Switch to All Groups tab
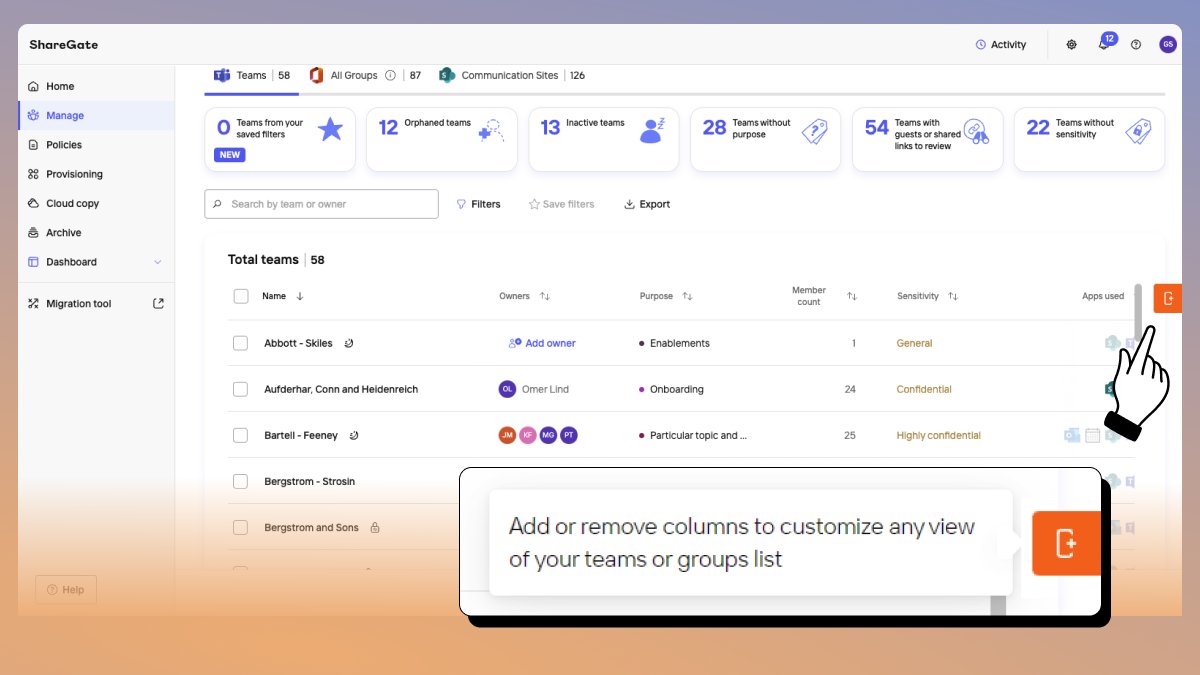The height and width of the screenshot is (675, 1200). click(x=365, y=75)
